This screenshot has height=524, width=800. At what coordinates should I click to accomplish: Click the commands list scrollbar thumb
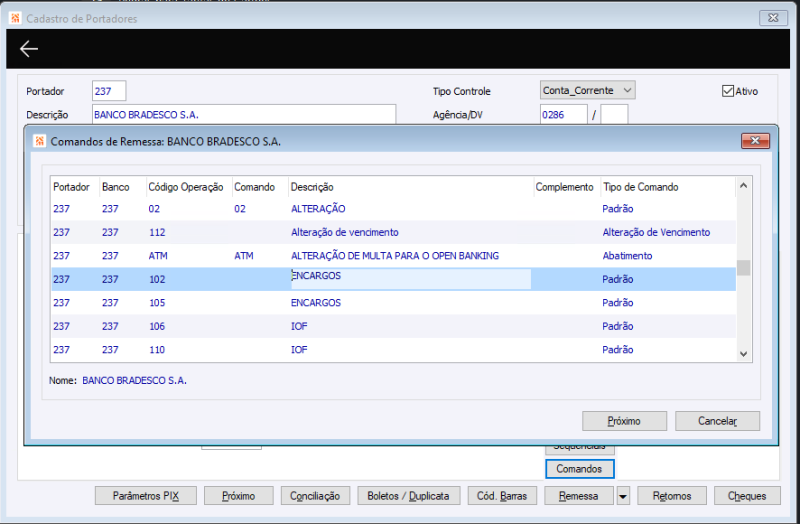(743, 267)
